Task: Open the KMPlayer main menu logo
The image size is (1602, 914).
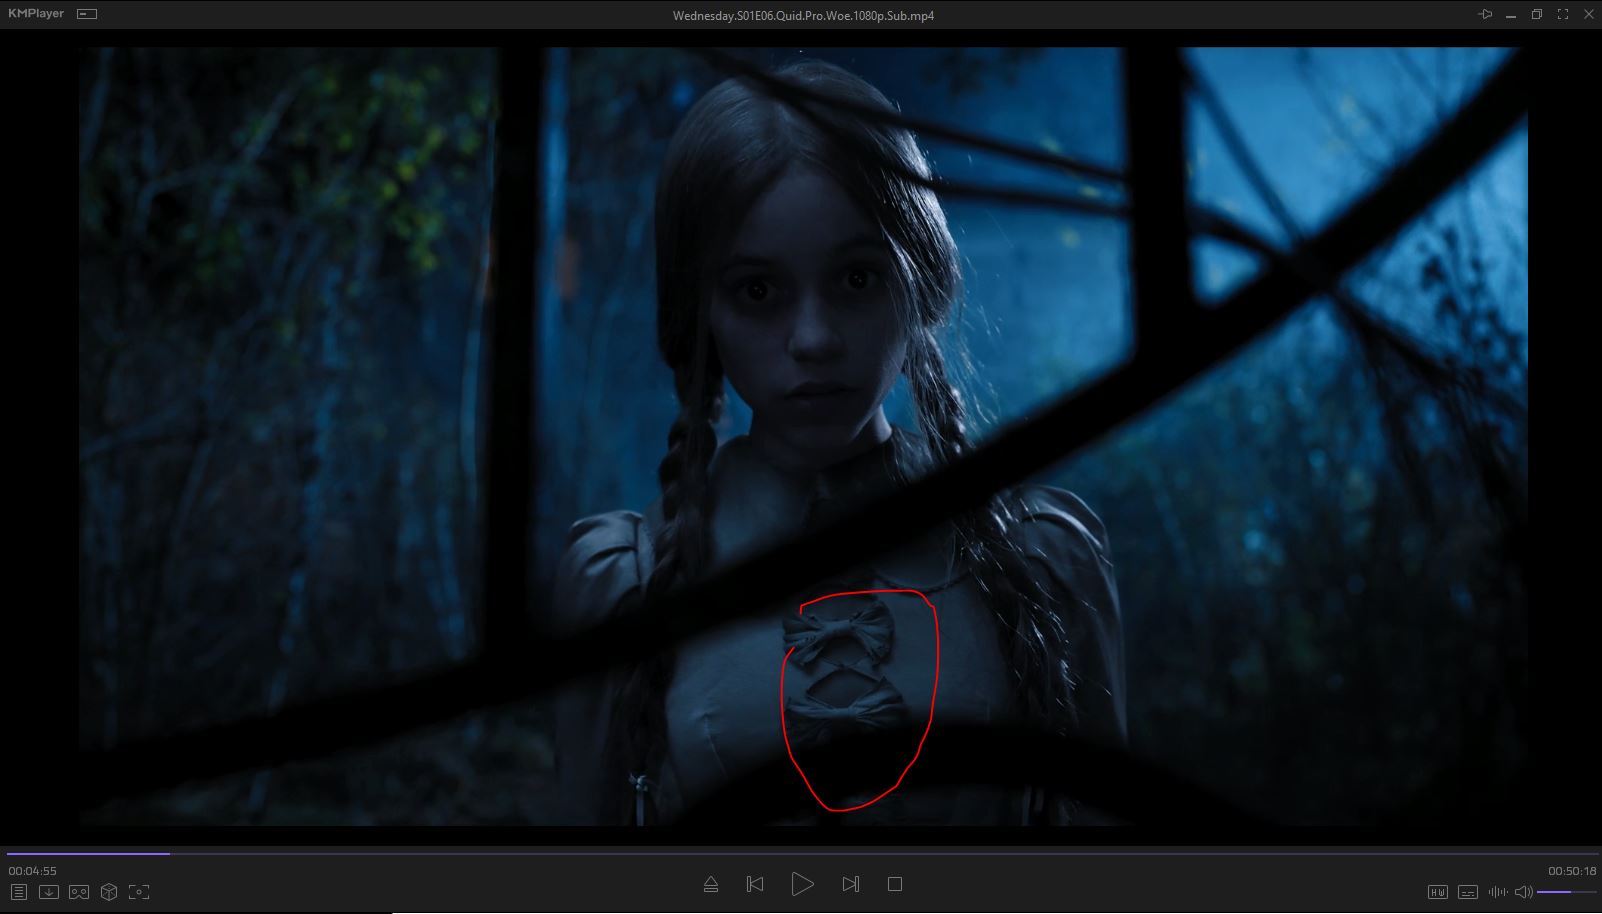Action: pyautogui.click(x=36, y=14)
